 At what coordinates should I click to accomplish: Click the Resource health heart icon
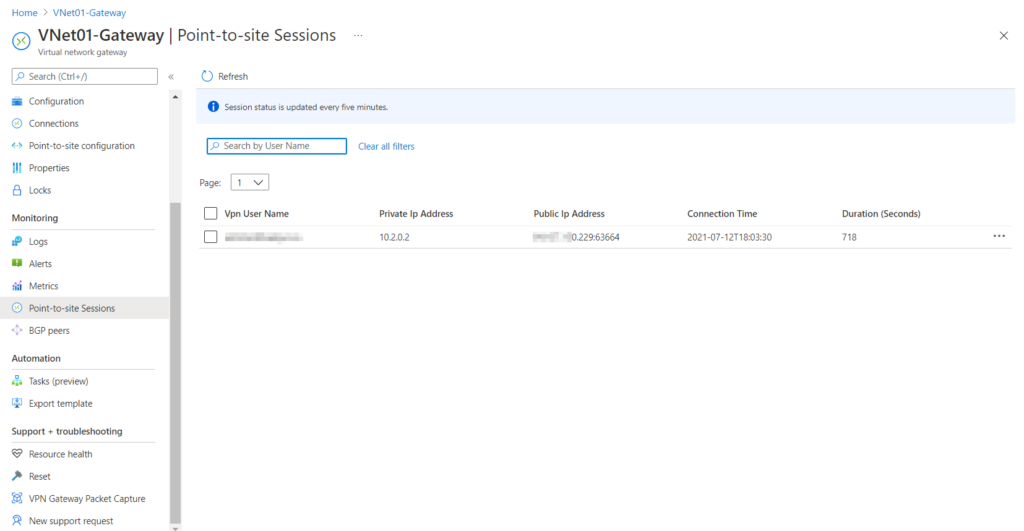point(17,454)
